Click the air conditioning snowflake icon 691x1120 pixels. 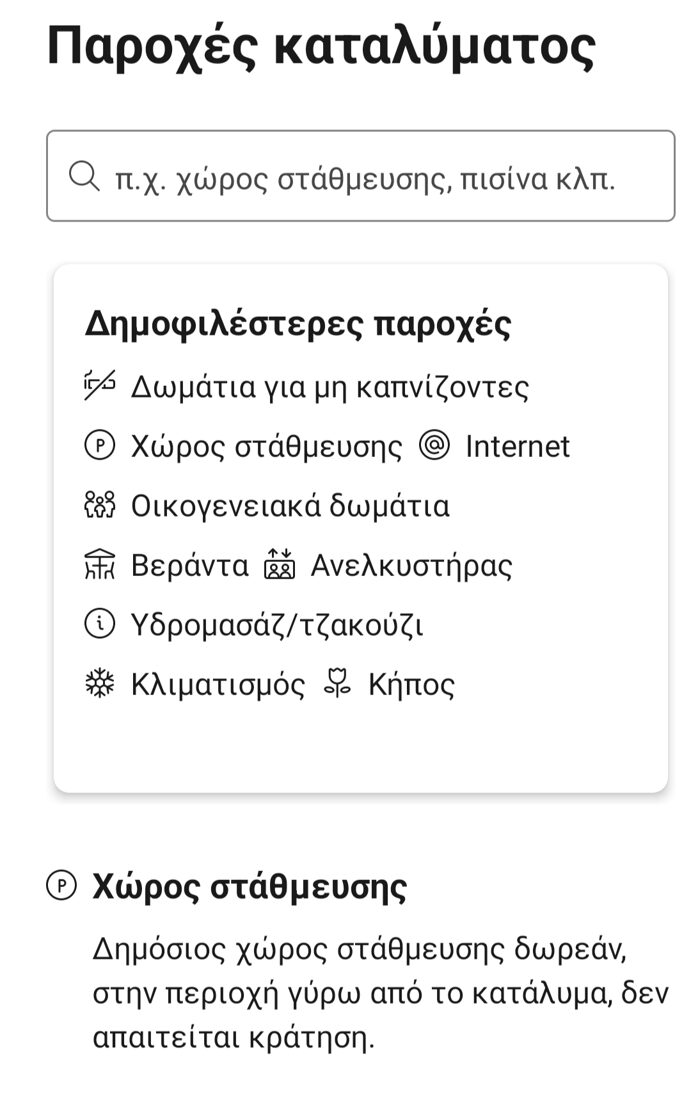(x=100, y=685)
